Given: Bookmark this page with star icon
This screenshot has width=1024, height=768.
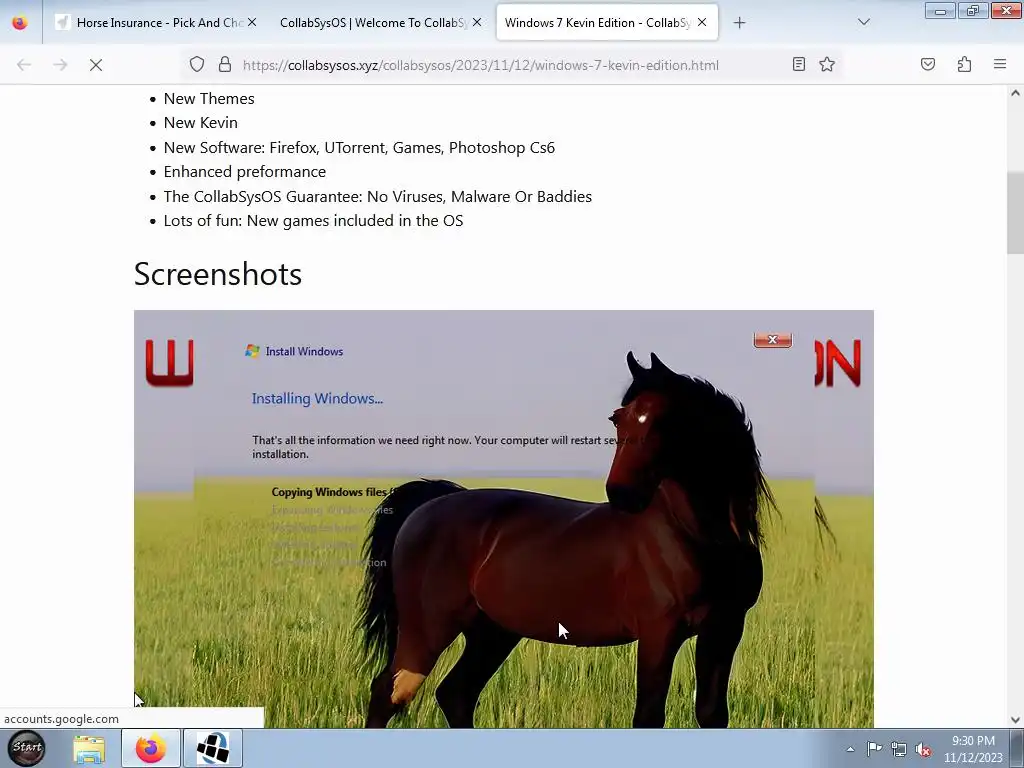Looking at the screenshot, I should tap(827, 64).
